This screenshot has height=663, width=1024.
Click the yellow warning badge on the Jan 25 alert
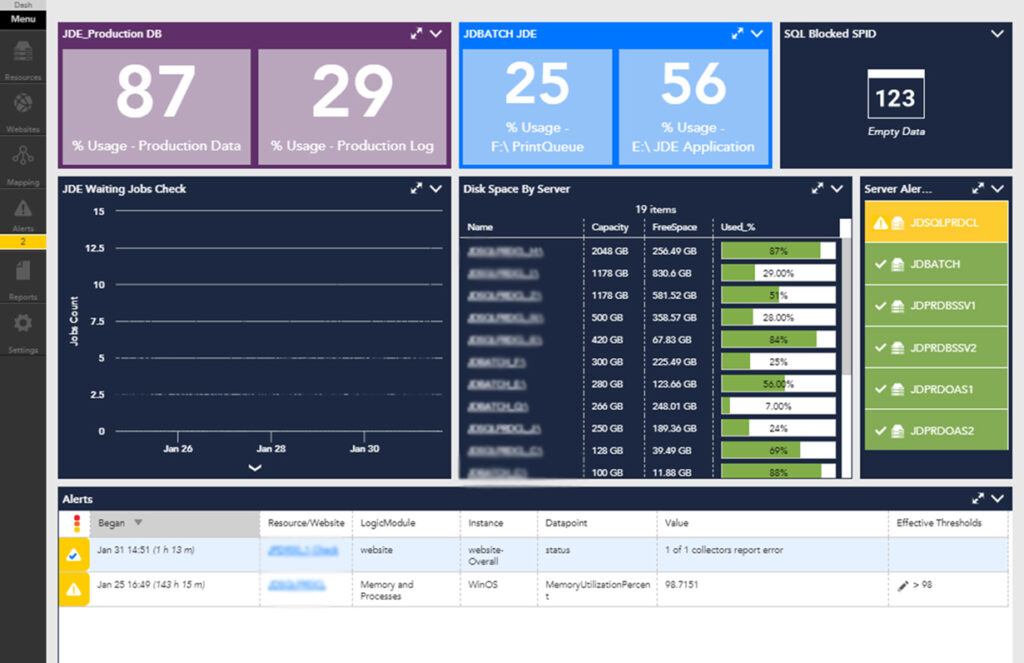coord(73,589)
